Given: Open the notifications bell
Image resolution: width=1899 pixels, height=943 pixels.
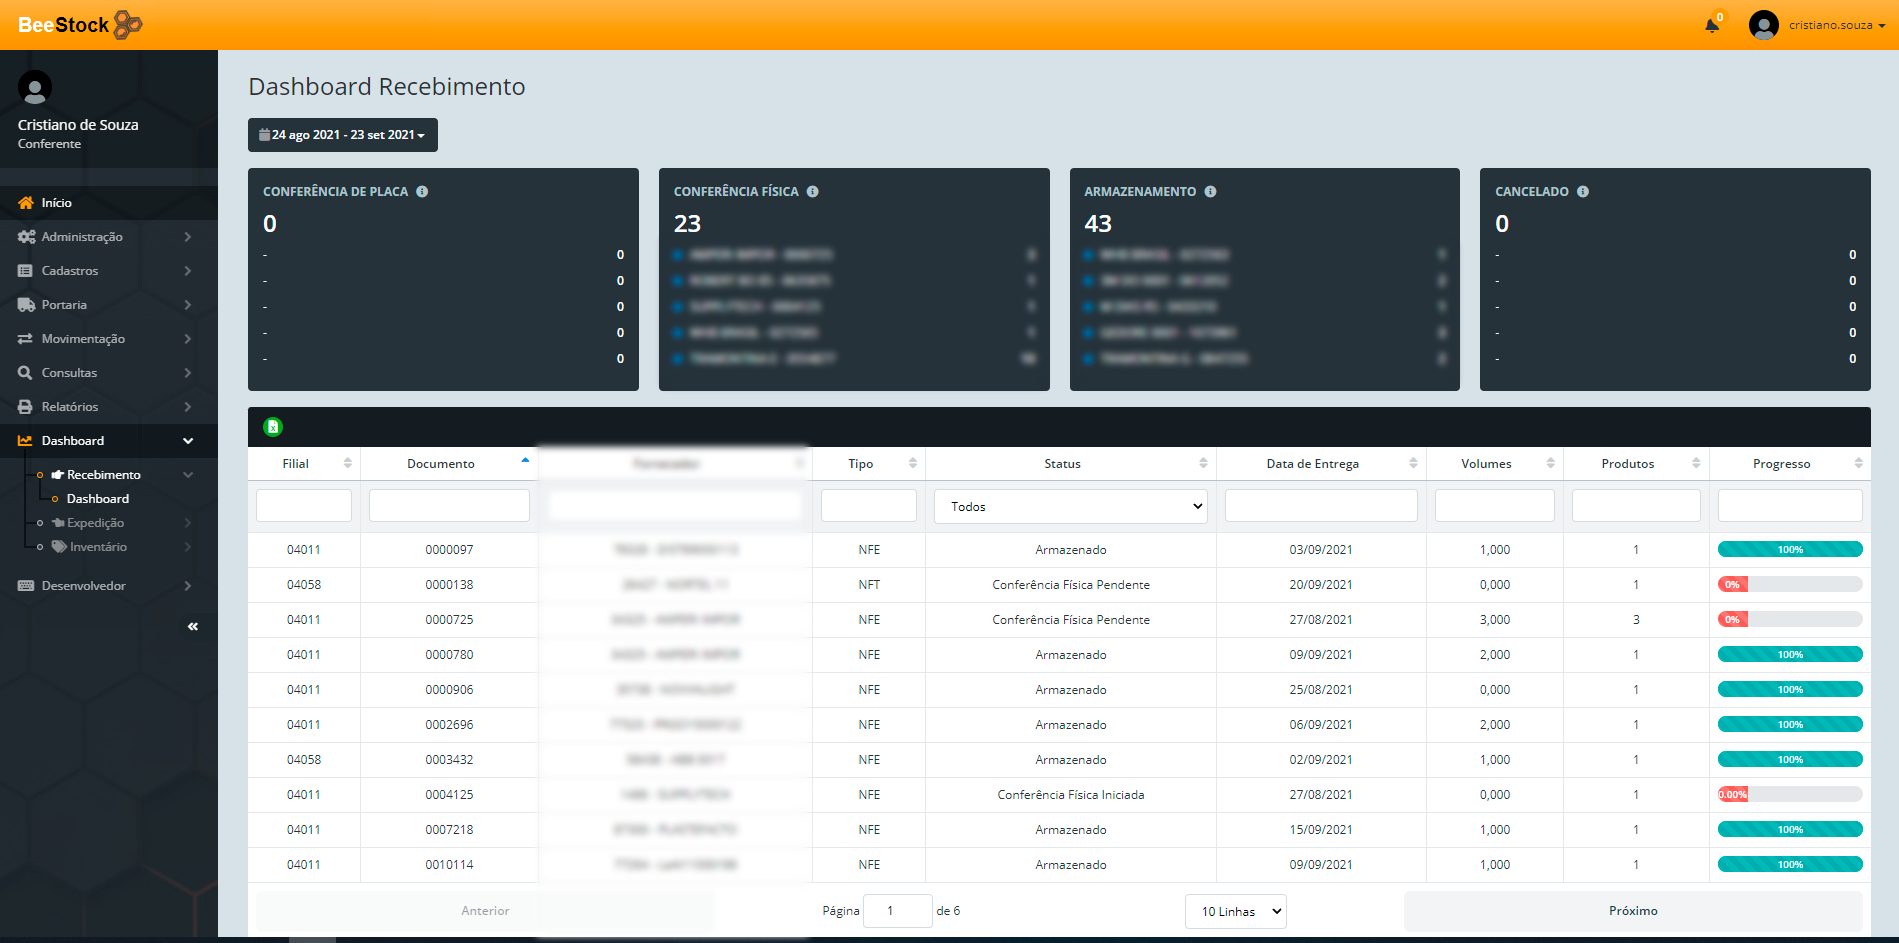Looking at the screenshot, I should point(1712,25).
